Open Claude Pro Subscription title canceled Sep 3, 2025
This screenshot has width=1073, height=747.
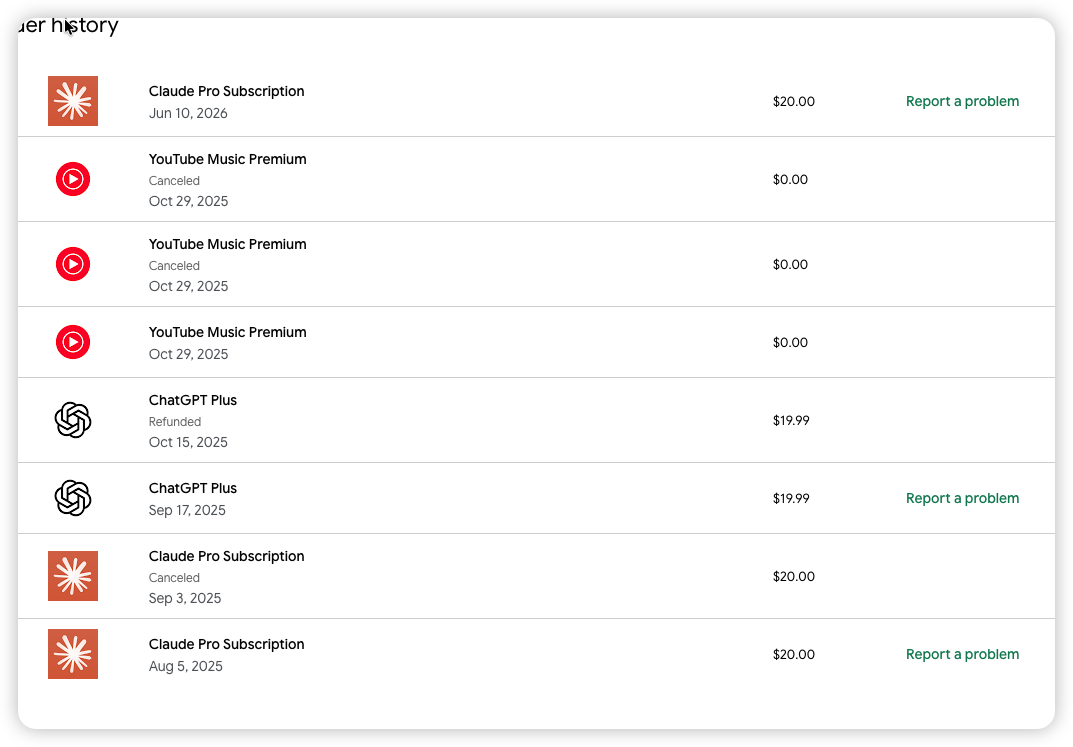tap(227, 556)
